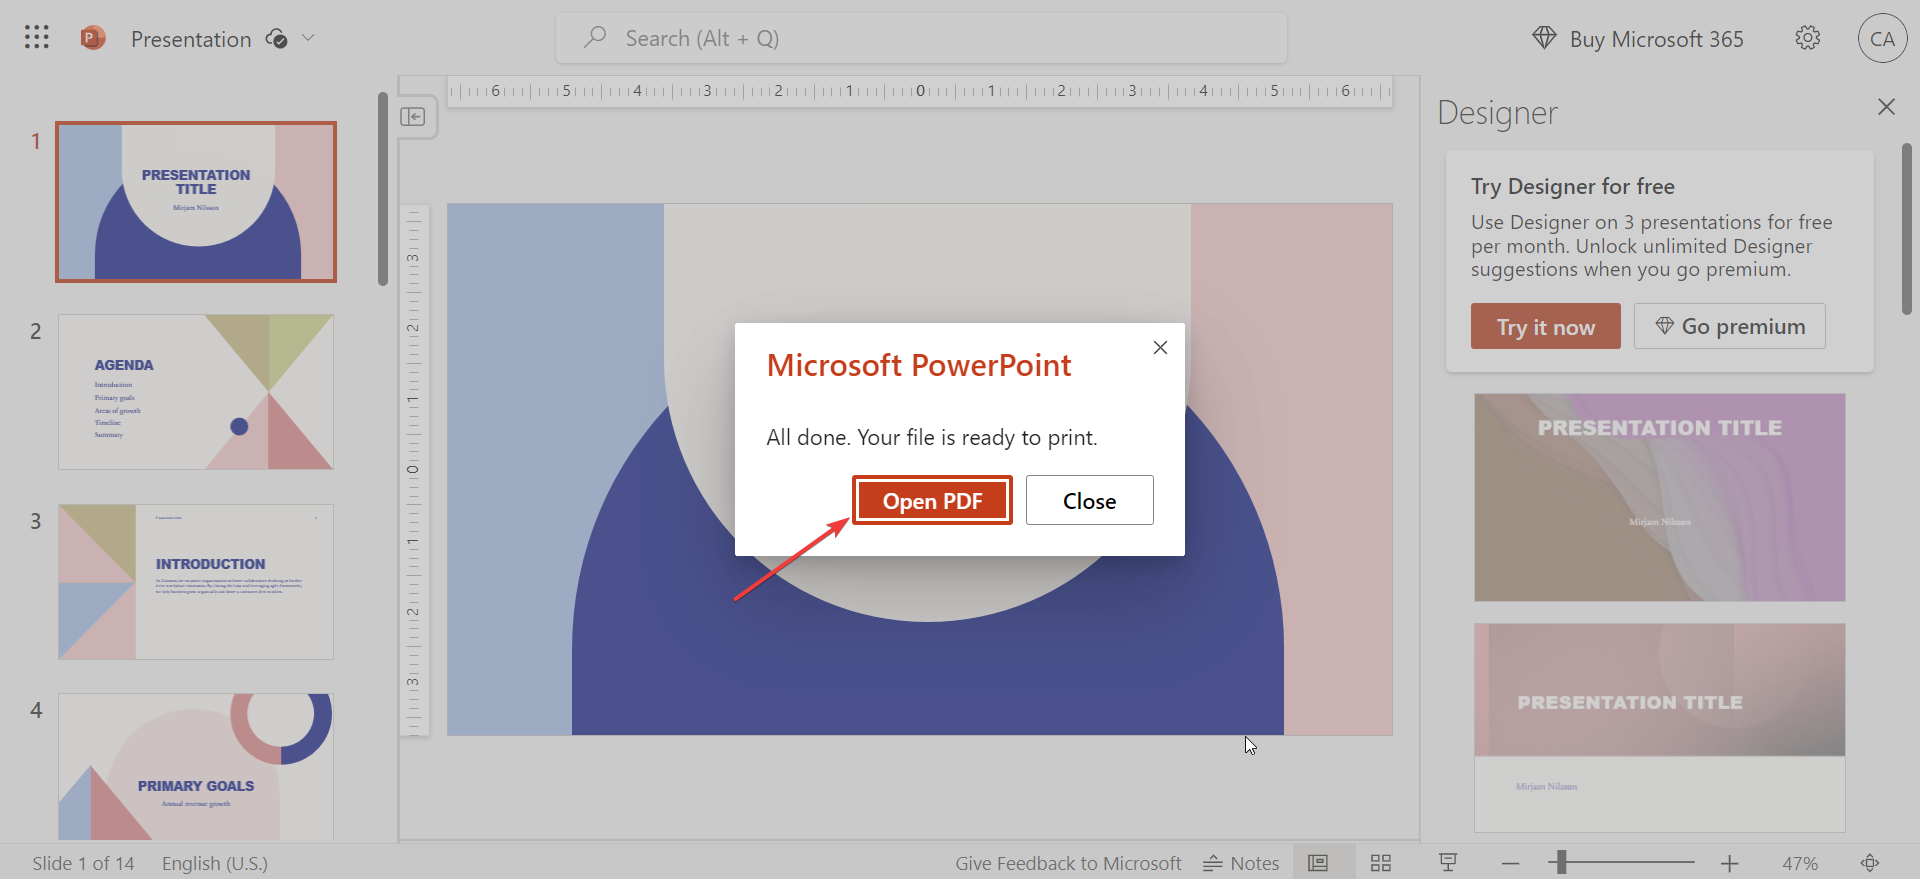Image resolution: width=1920 pixels, height=879 pixels.
Task: Switch to Slide Sorter view
Action: pyautogui.click(x=1381, y=863)
